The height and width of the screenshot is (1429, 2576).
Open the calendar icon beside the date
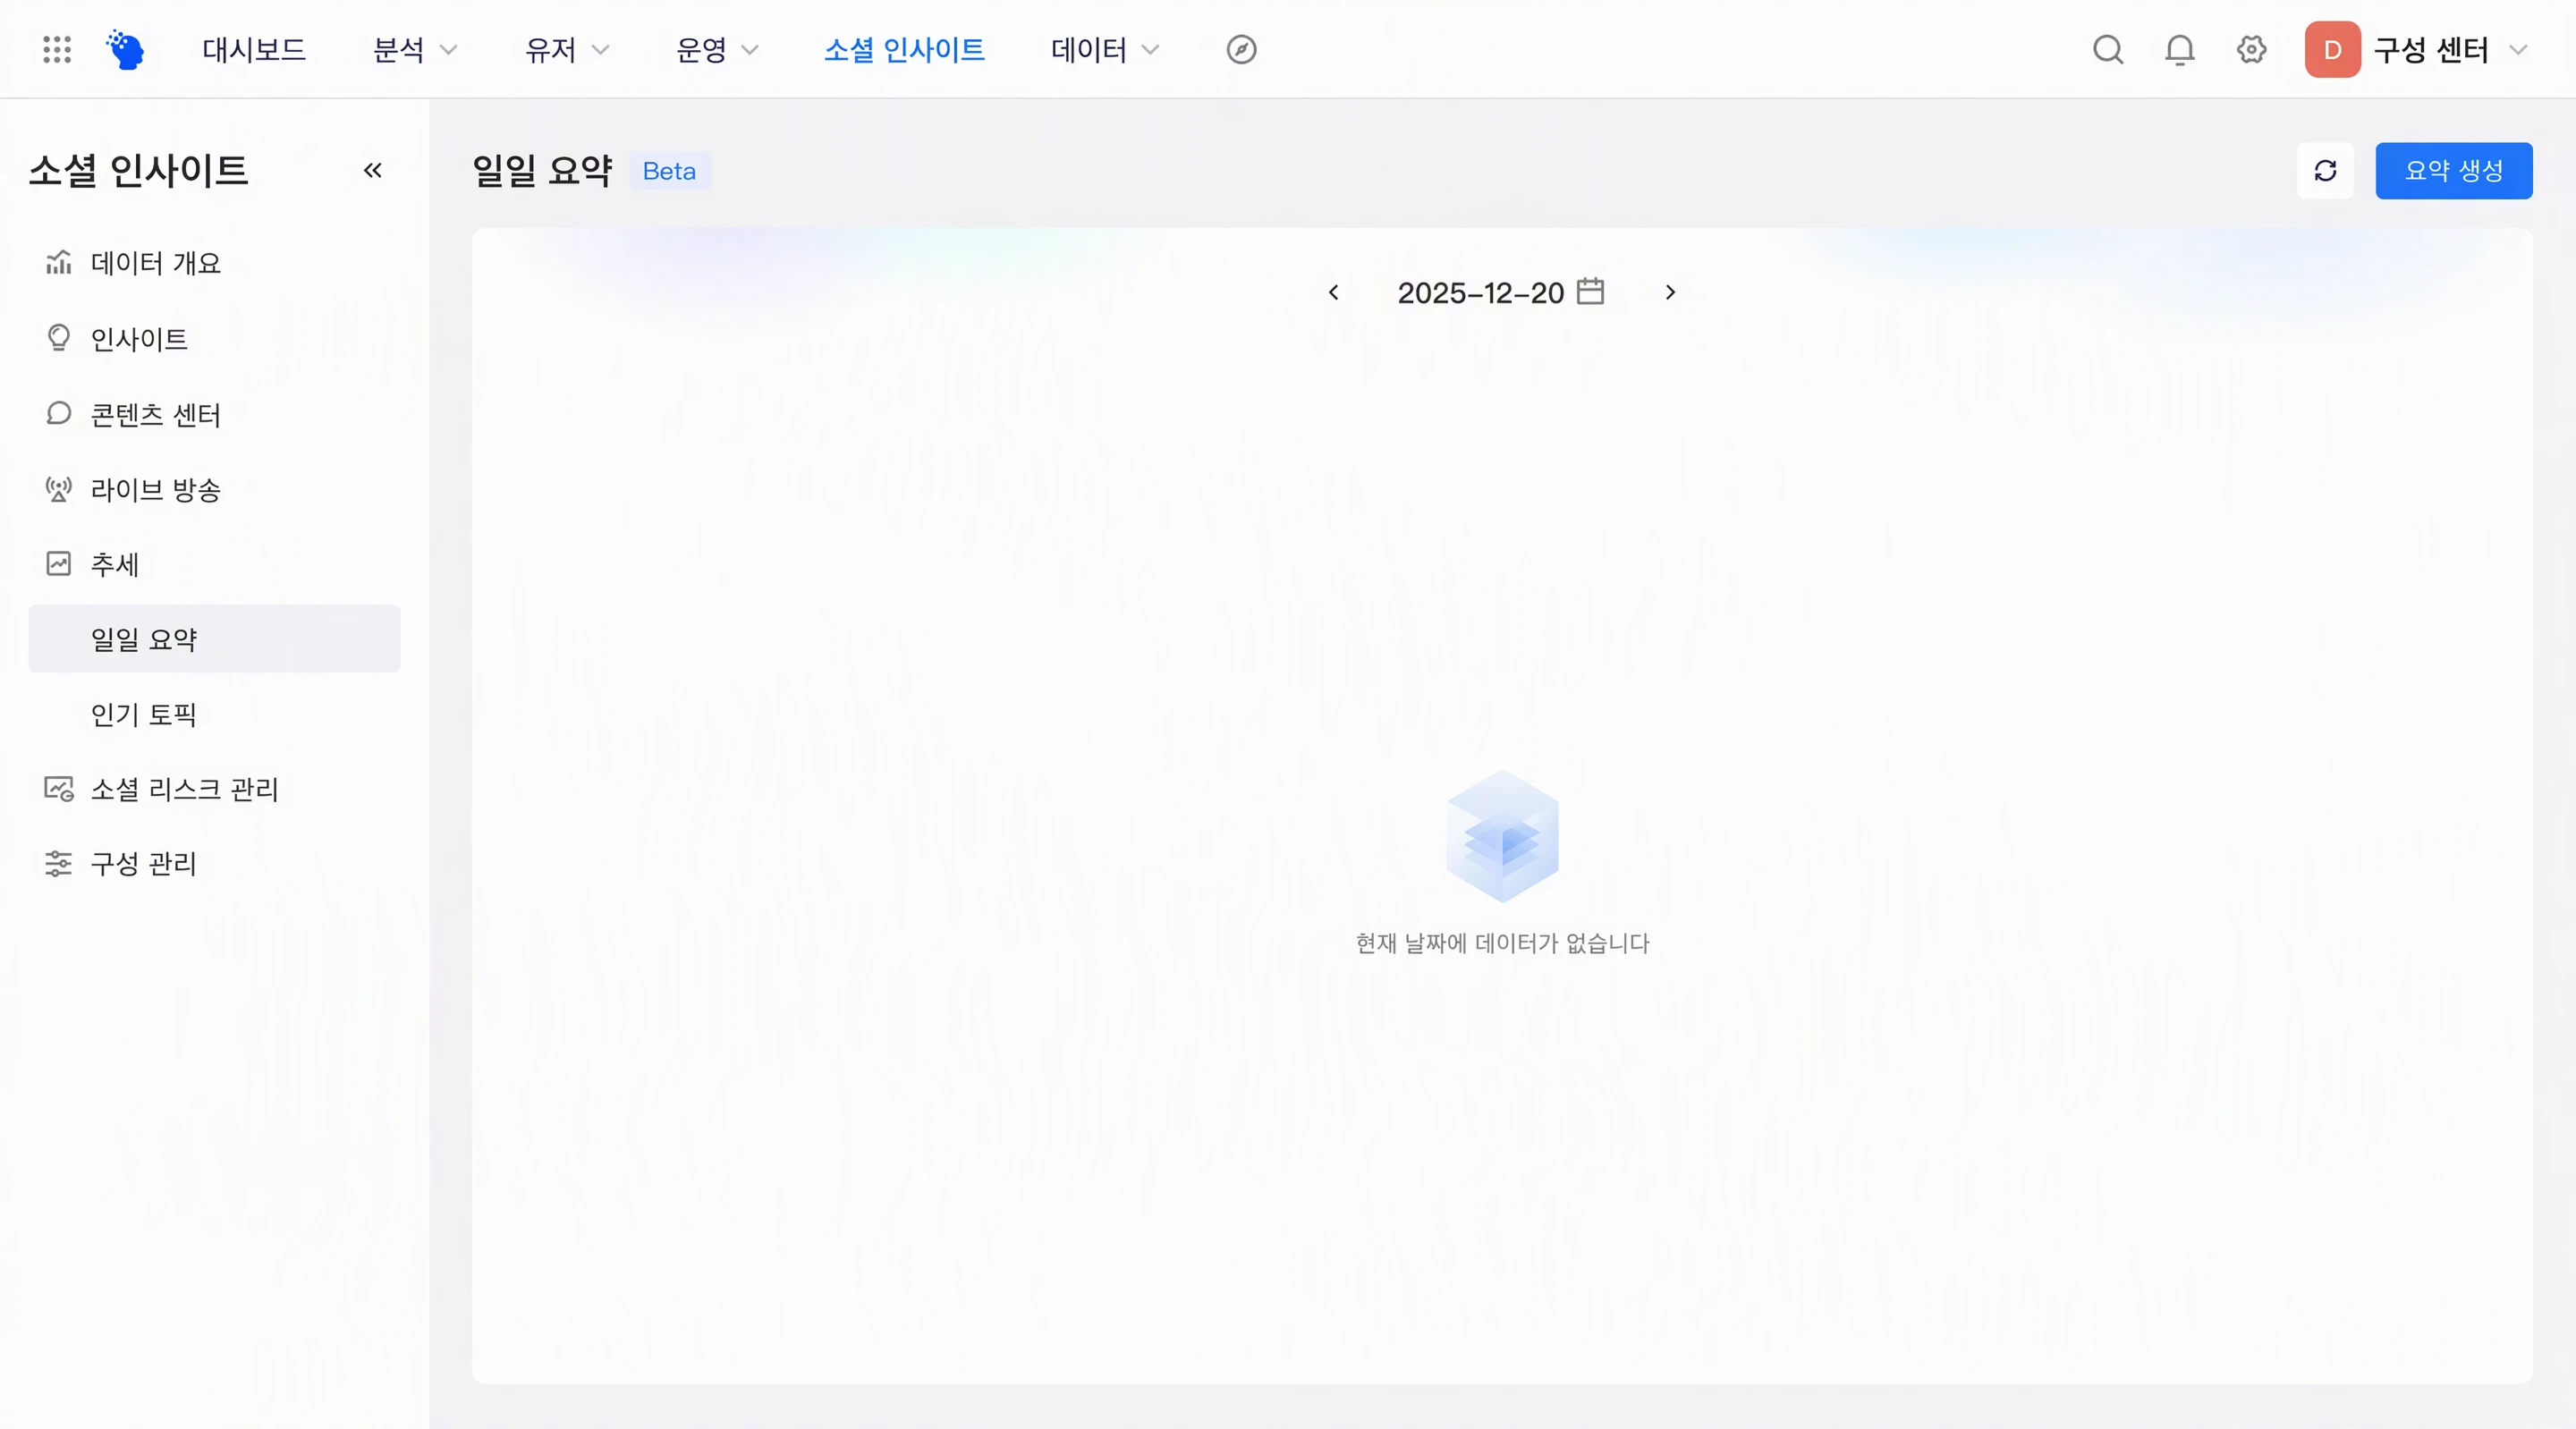tap(1590, 291)
